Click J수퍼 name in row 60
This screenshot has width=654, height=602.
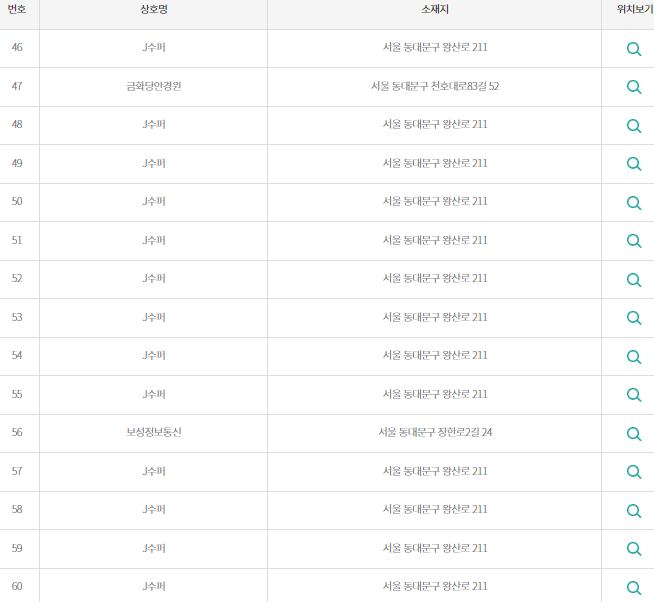(154, 586)
